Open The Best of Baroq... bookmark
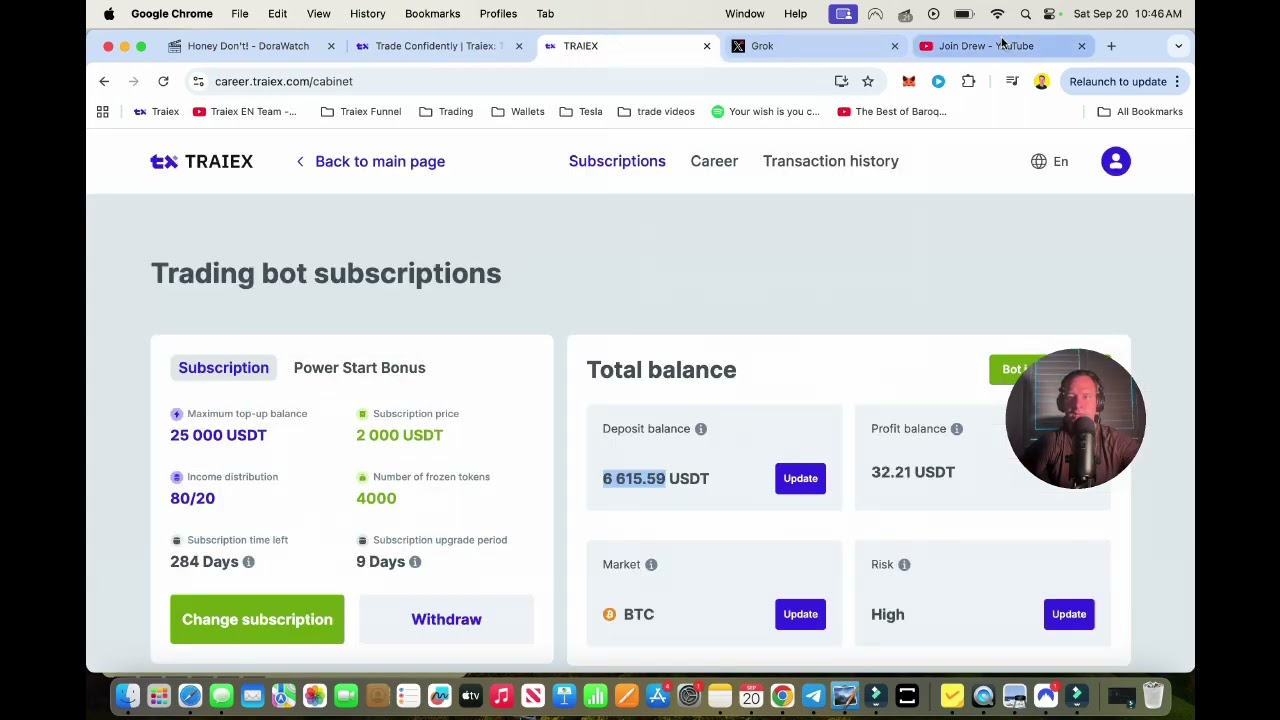This screenshot has width=1280, height=720. pos(892,112)
